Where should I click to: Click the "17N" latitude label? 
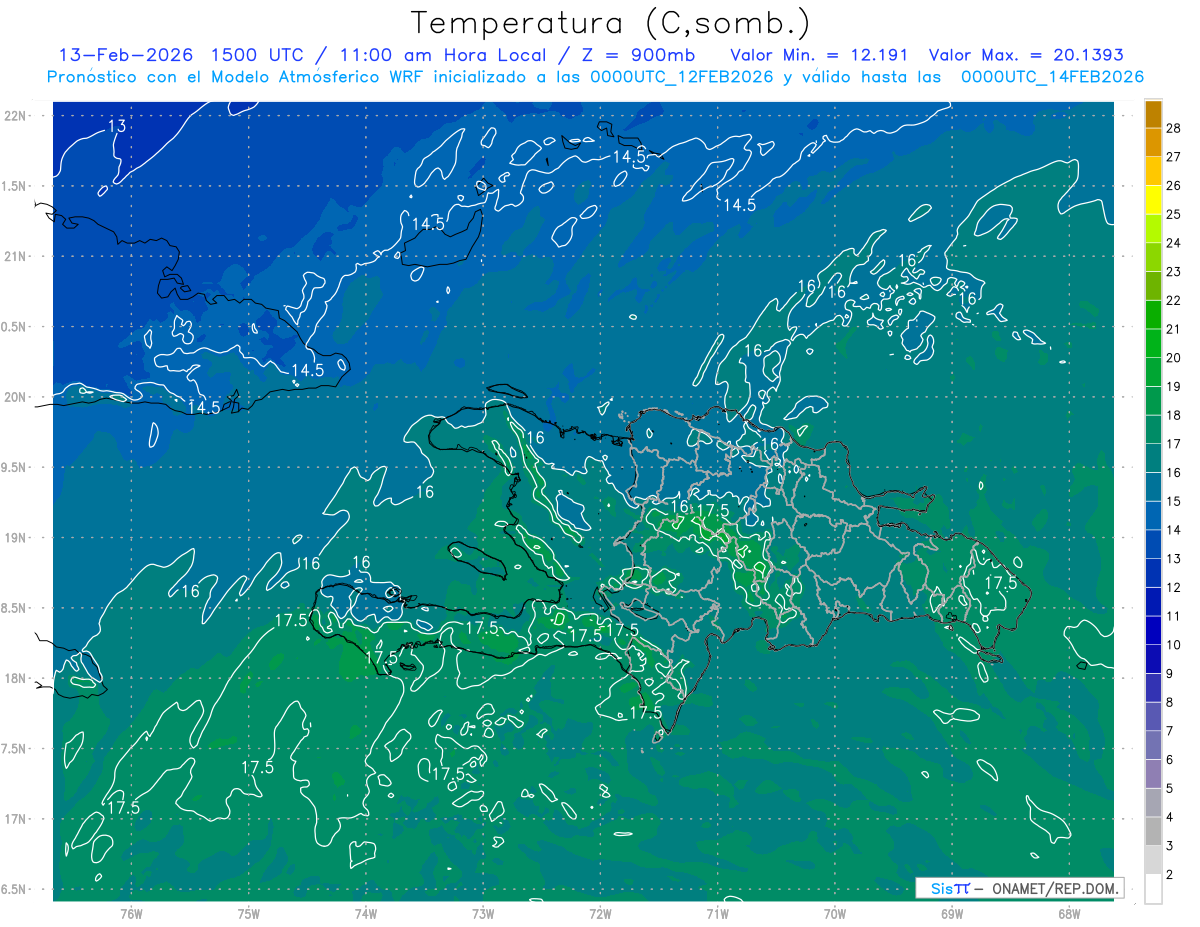coord(15,819)
